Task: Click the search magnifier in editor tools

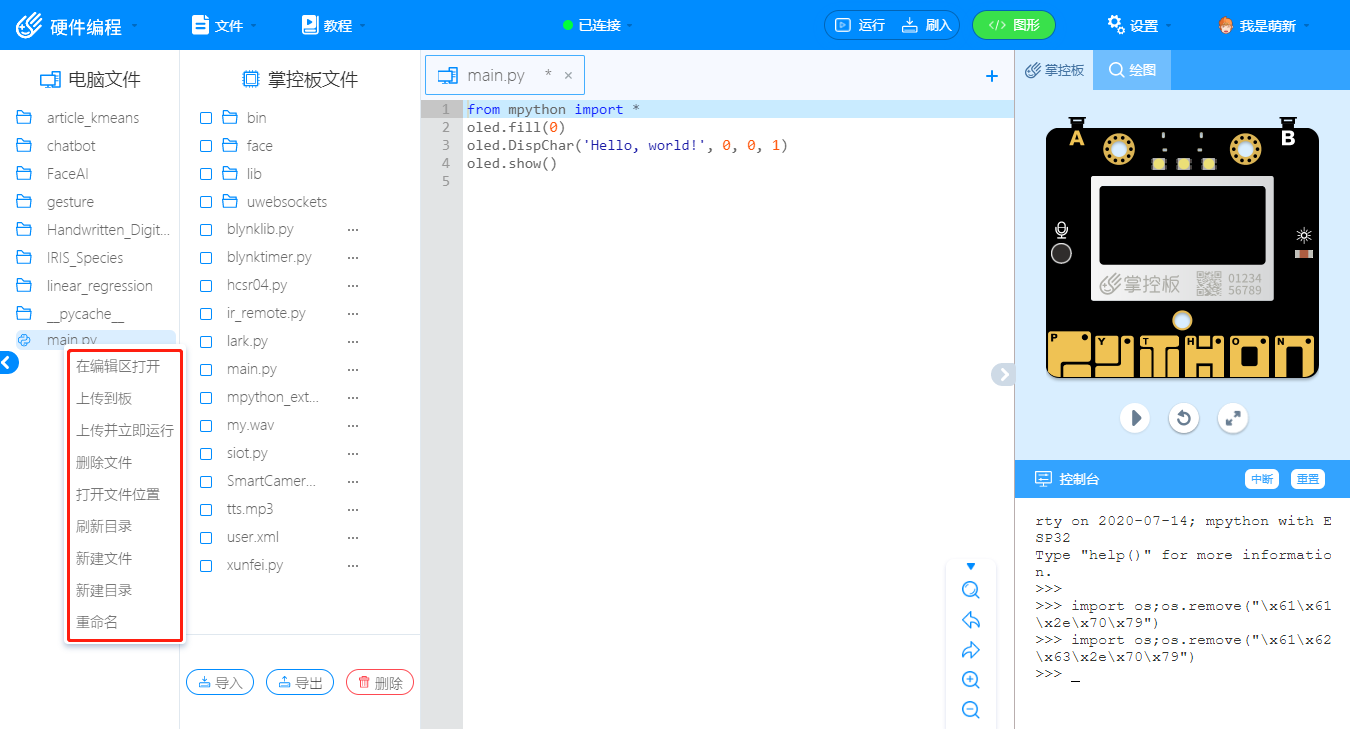Action: tap(970, 590)
